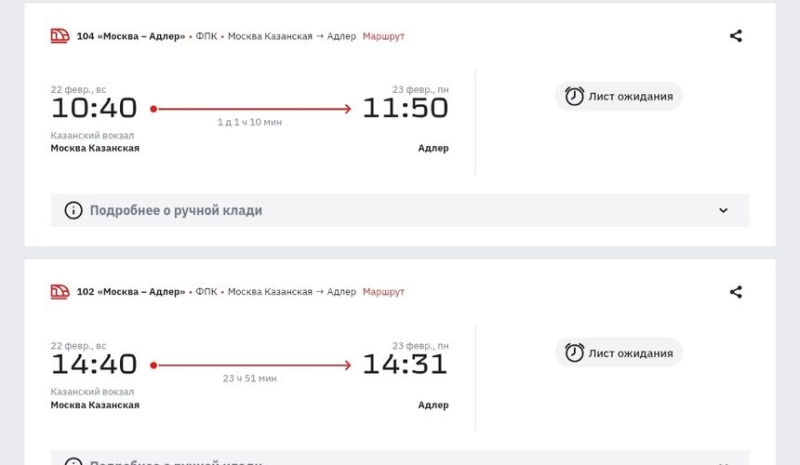The height and width of the screenshot is (465, 800).
Task: Click train title 104 «Москва – Адлер»
Action: coord(131,36)
